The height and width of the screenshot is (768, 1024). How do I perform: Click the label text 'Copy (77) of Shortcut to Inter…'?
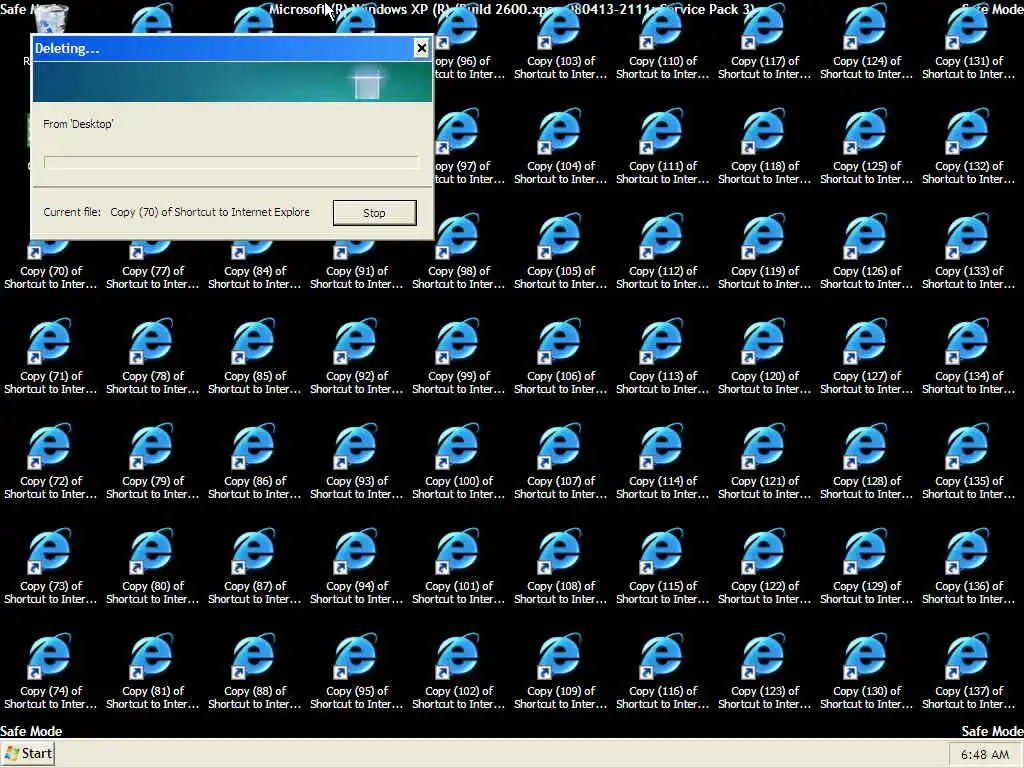152,278
